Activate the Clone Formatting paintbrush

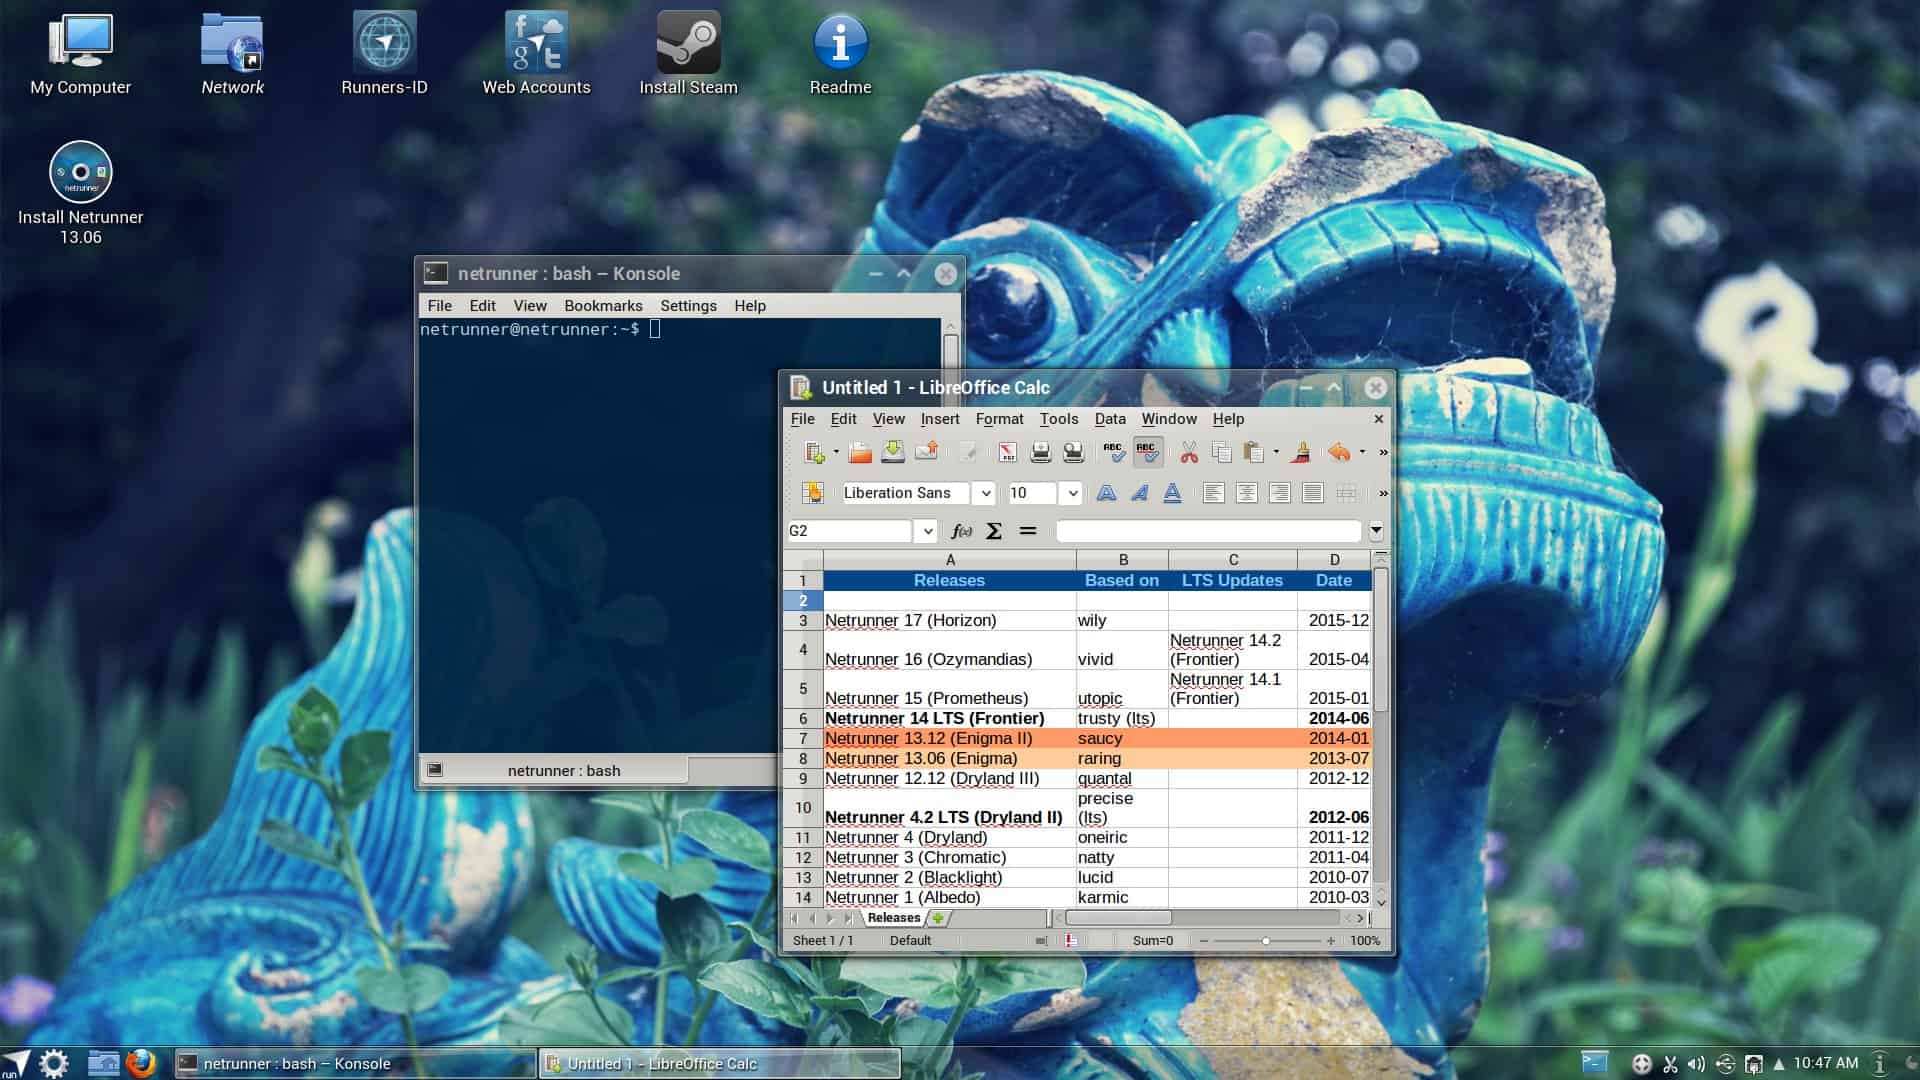click(1301, 453)
